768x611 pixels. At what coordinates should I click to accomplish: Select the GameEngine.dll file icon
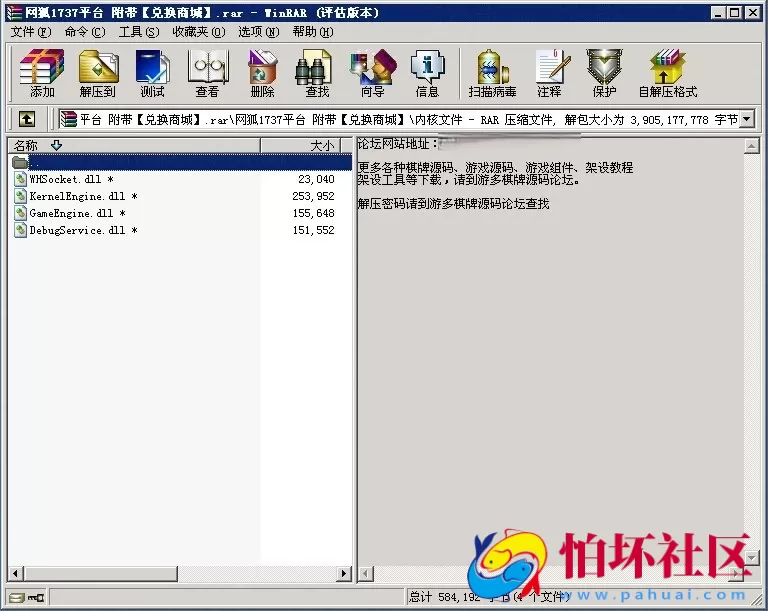pyautogui.click(x=20, y=213)
